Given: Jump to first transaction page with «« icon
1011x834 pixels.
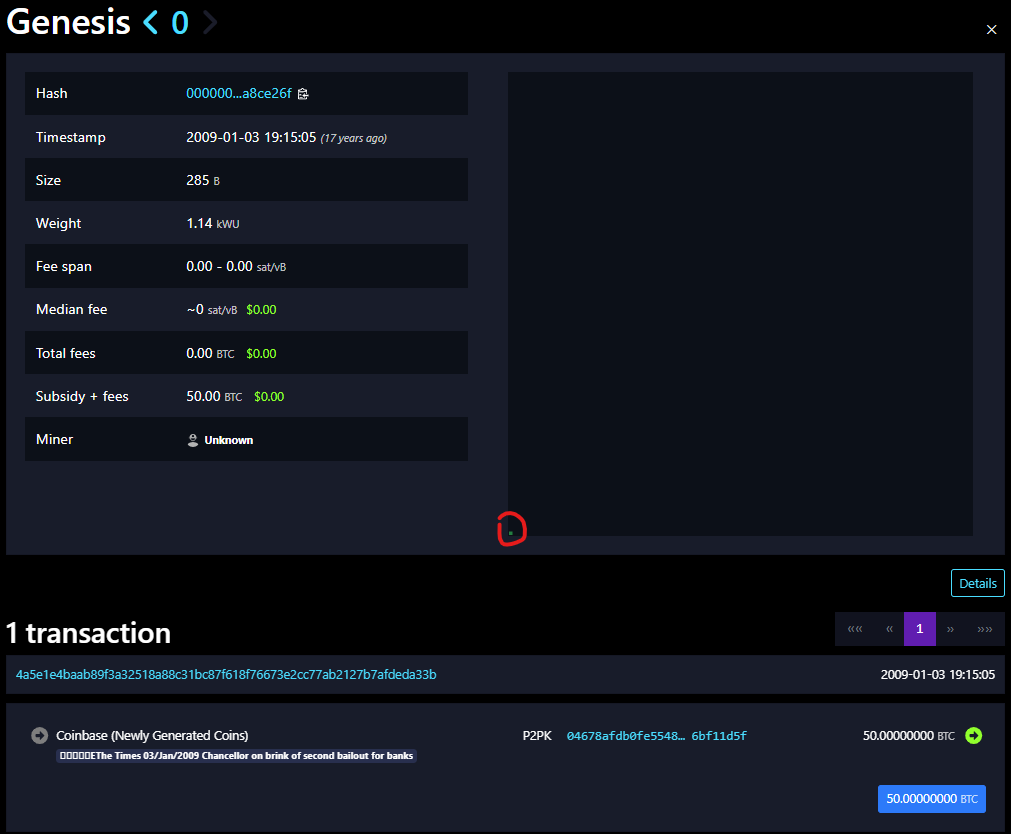Looking at the screenshot, I should point(855,629).
